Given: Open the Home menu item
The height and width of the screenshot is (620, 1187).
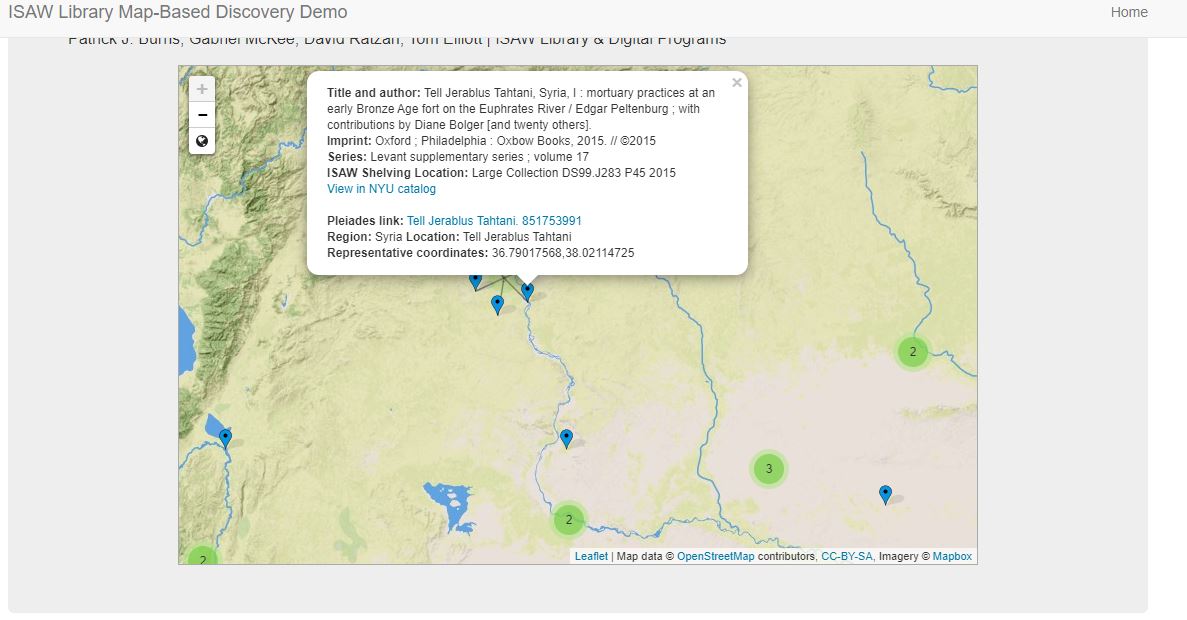Looking at the screenshot, I should (x=1129, y=12).
